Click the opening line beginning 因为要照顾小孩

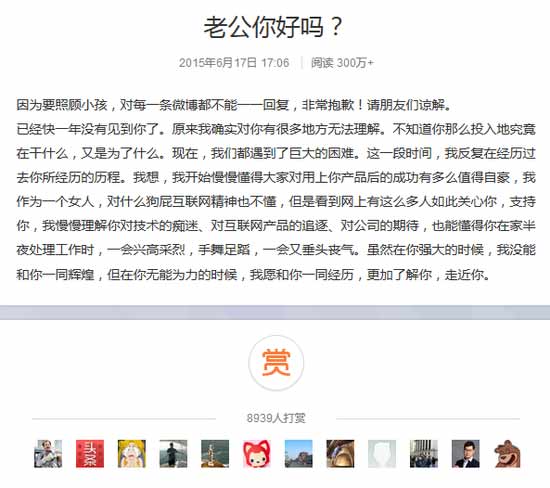click(234, 105)
